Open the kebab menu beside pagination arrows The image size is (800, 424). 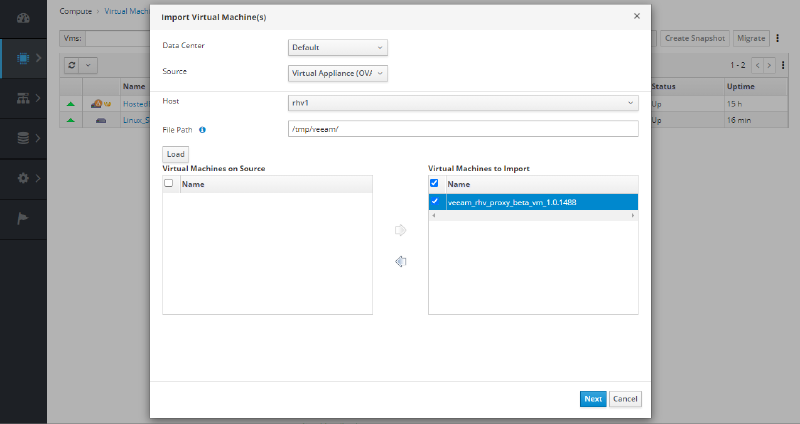point(783,65)
